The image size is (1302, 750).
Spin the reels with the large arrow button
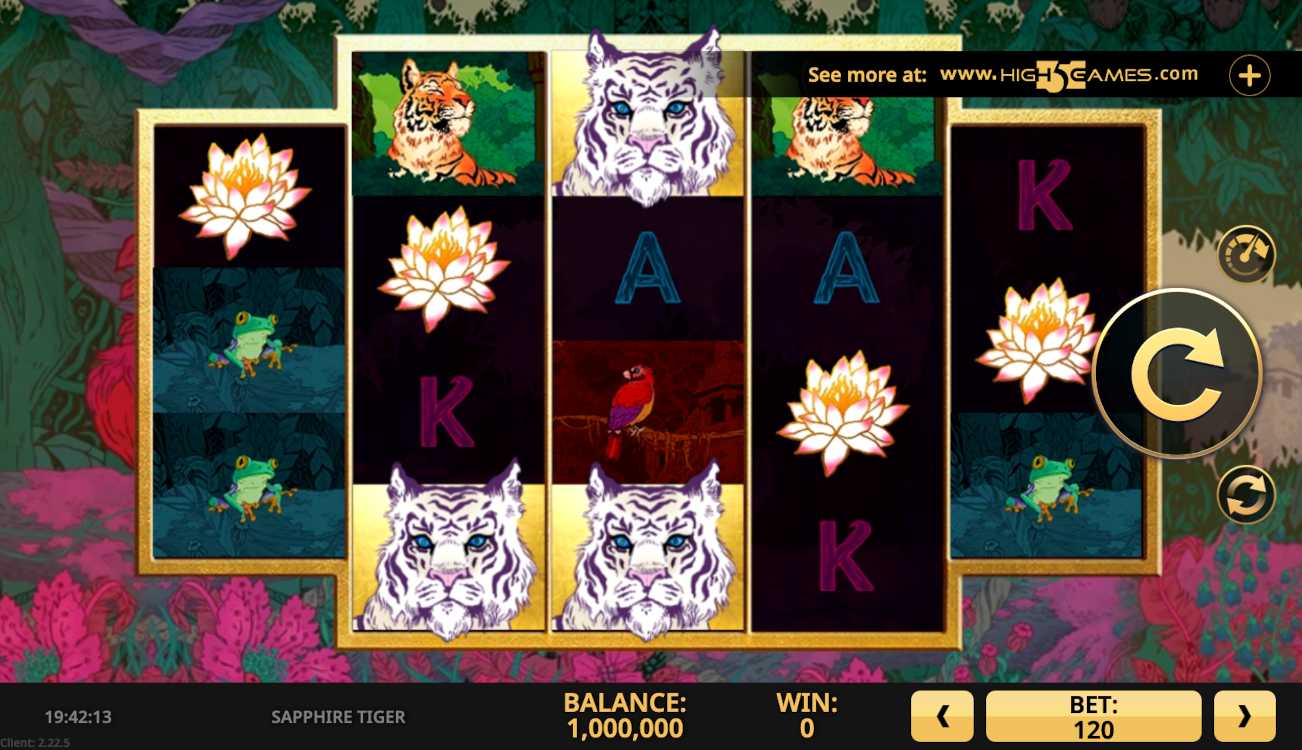pos(1177,373)
